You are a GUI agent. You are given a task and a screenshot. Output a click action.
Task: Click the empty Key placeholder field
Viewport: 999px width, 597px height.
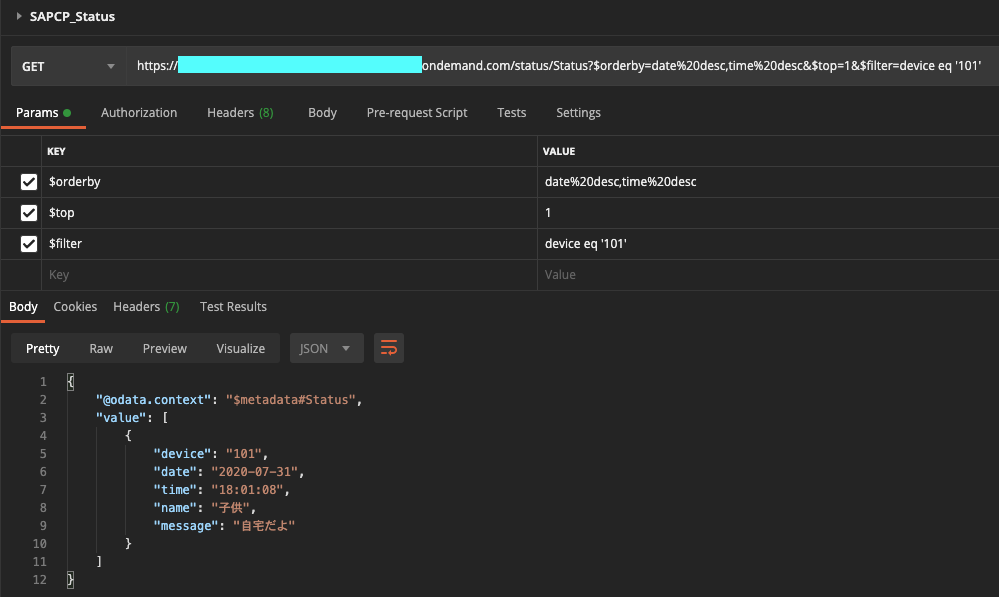click(290, 275)
